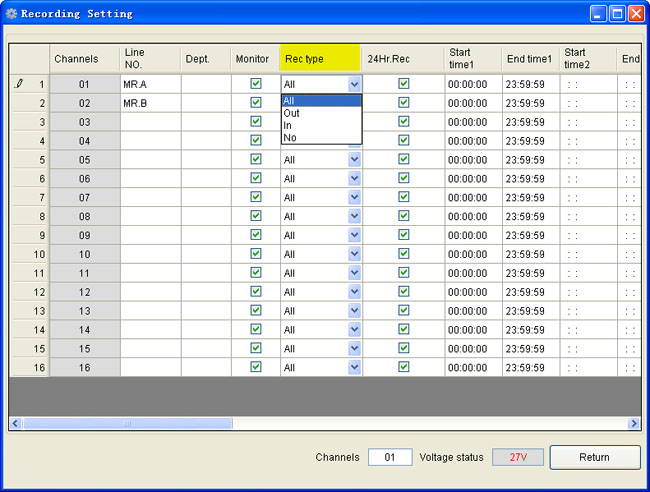The height and width of the screenshot is (492, 650).
Task: Click the pencil edit icon in row 1
Action: (19, 84)
